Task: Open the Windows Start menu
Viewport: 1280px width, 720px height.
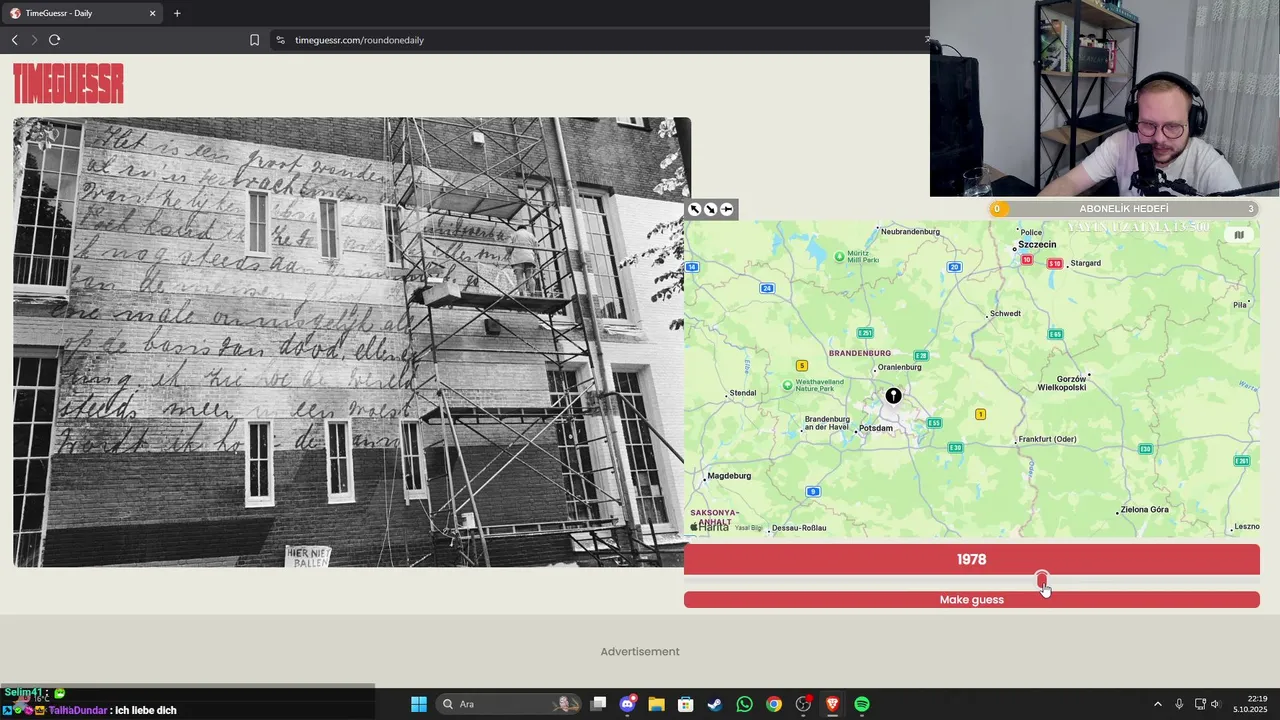Action: click(419, 704)
